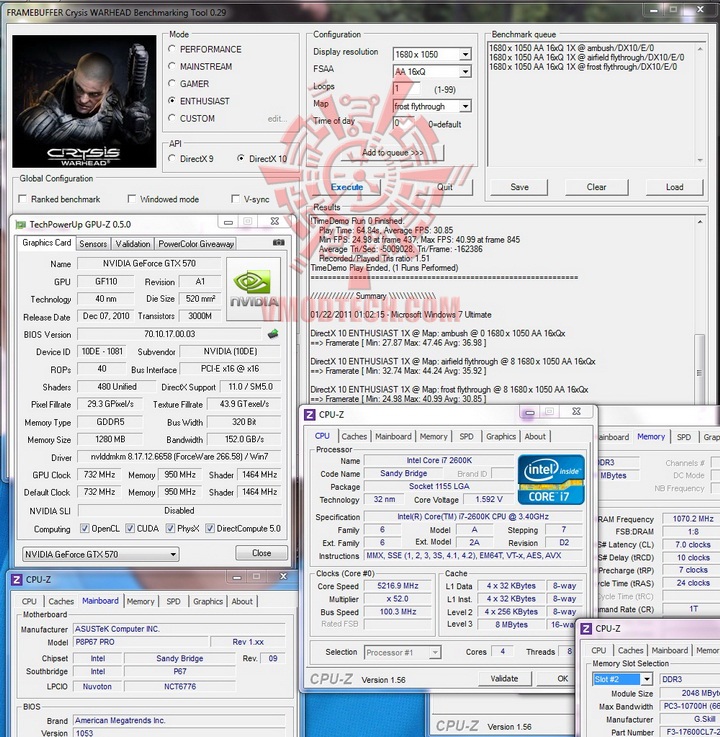Enable the V-sync checkbox
This screenshot has width=720, height=737.
(x=235, y=199)
